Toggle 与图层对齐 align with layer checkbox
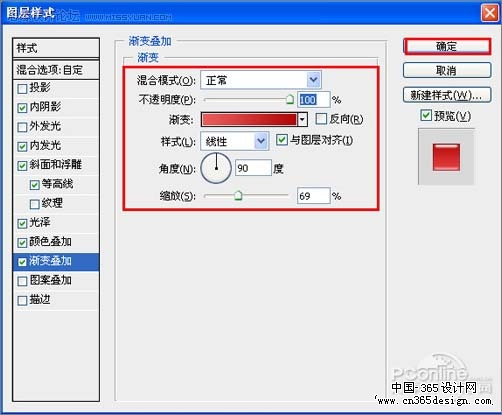The height and width of the screenshot is (415, 502). (x=282, y=139)
